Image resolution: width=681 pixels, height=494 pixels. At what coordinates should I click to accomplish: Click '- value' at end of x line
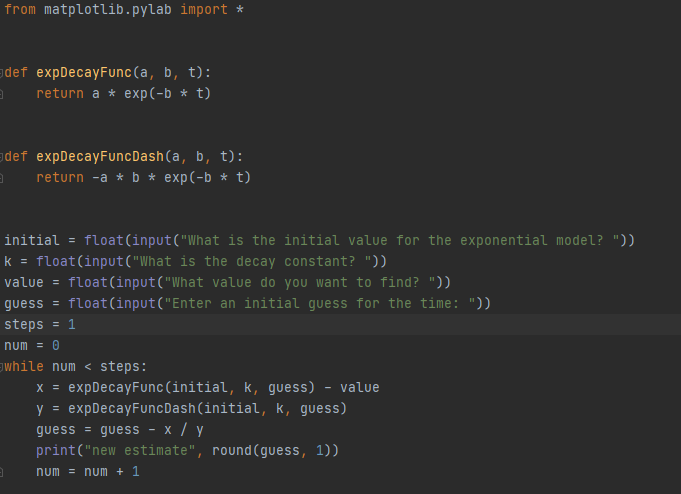(352, 388)
